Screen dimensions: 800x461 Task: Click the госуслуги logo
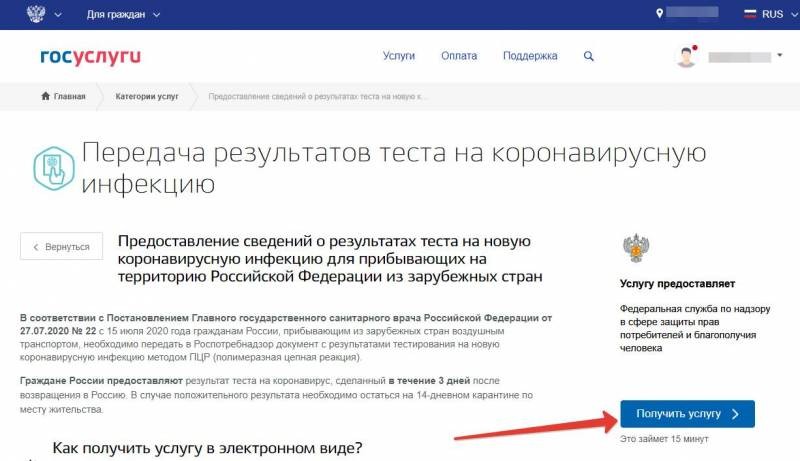point(90,57)
